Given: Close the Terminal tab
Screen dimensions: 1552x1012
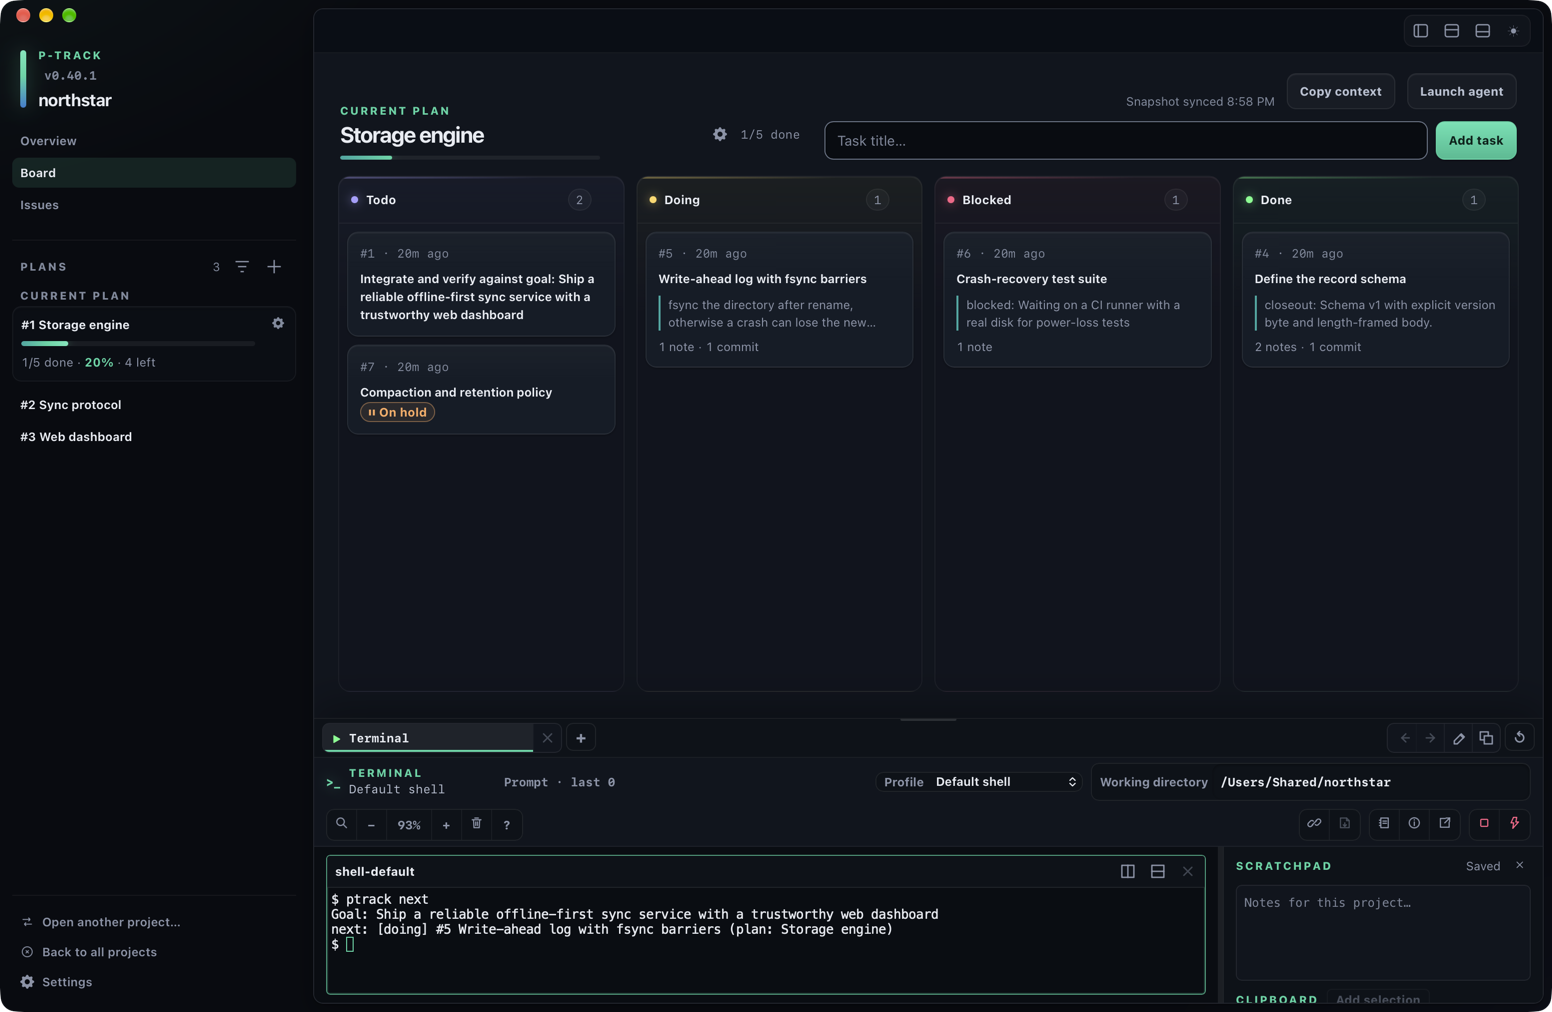Looking at the screenshot, I should (x=547, y=738).
